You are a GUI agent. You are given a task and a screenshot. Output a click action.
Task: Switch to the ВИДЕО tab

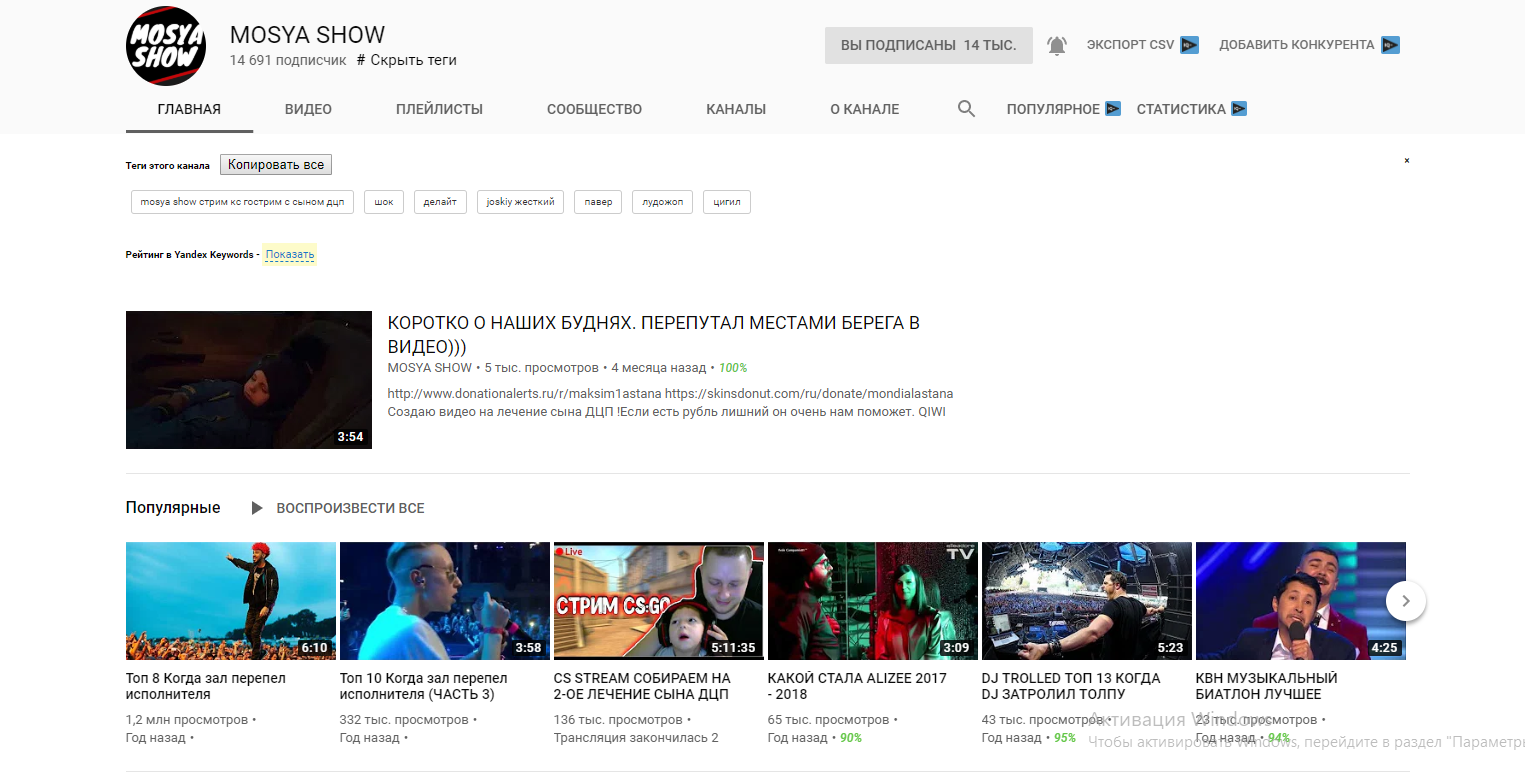pos(308,109)
